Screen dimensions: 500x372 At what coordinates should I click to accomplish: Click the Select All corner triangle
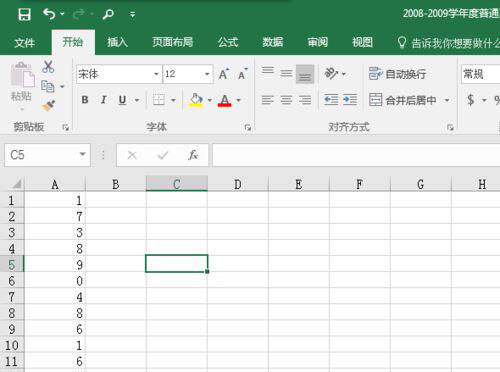point(16,184)
